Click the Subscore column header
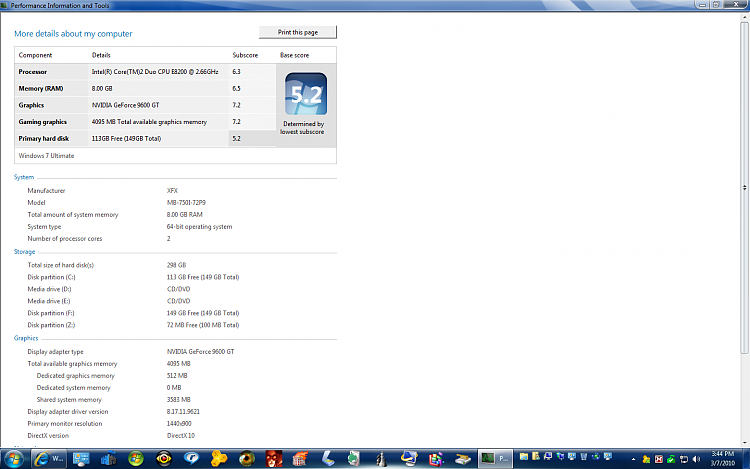 tap(245, 55)
